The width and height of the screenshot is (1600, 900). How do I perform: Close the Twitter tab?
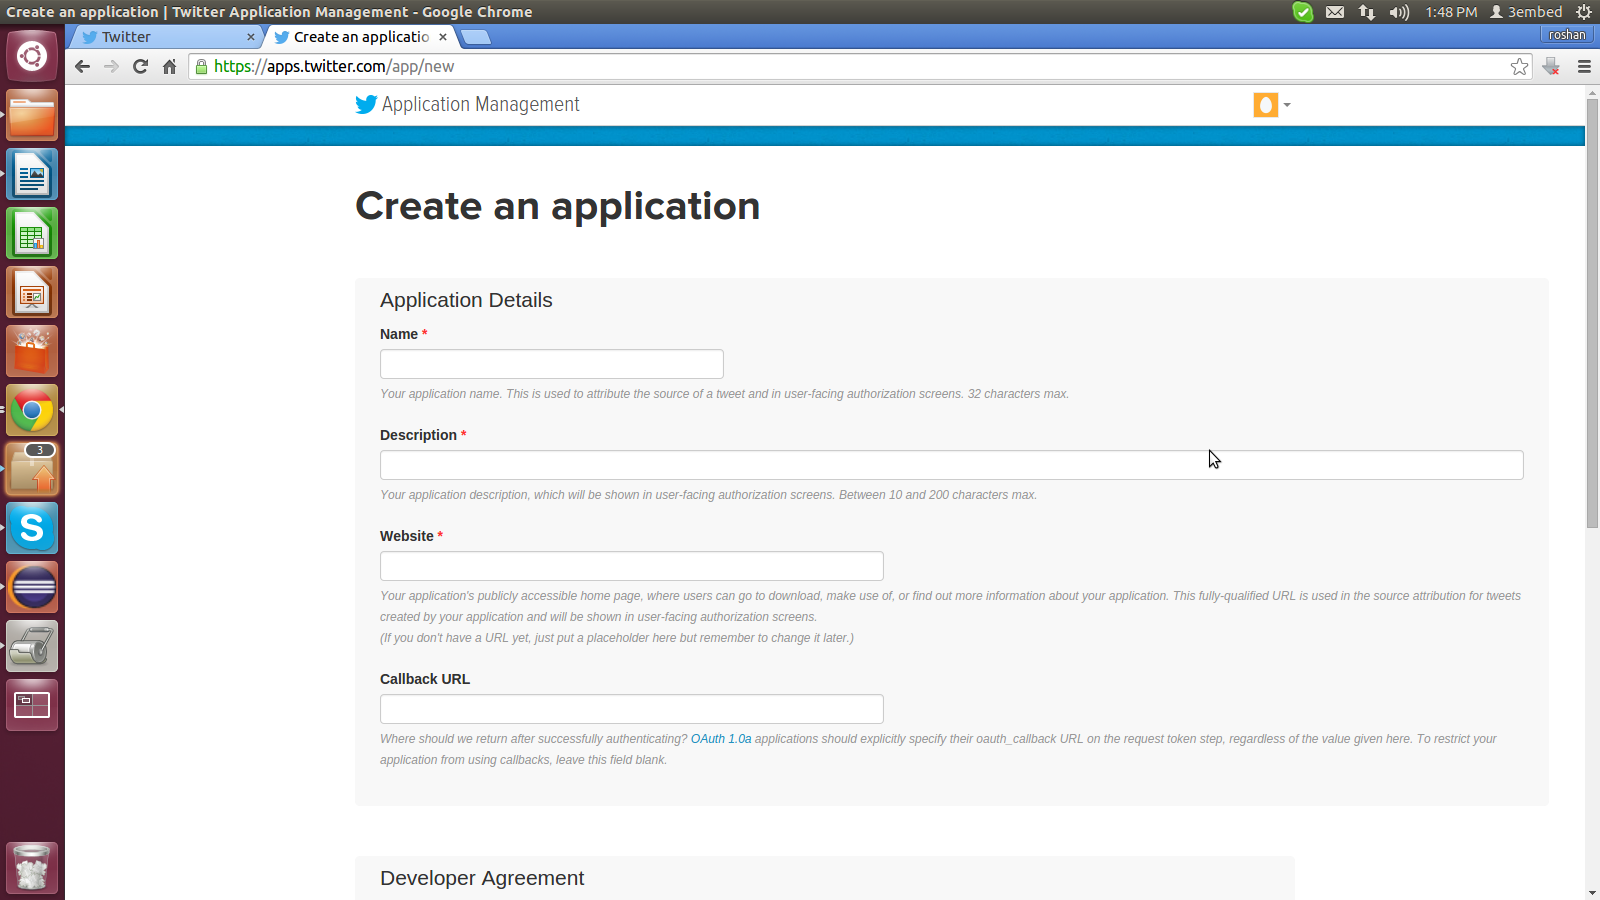pyautogui.click(x=251, y=37)
